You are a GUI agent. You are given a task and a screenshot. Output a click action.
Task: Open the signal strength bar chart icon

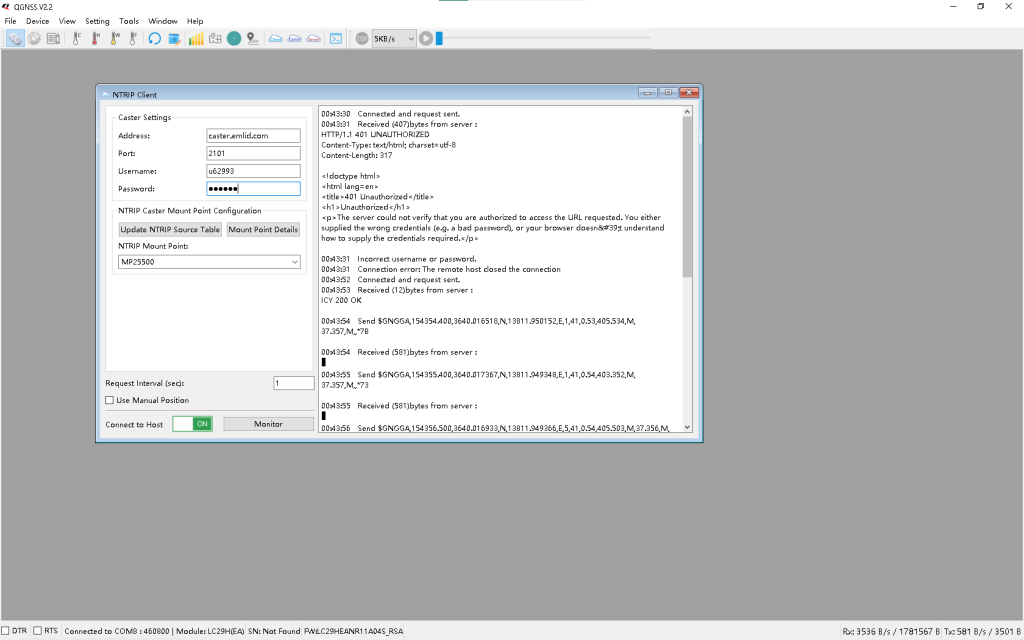pyautogui.click(x=196, y=39)
